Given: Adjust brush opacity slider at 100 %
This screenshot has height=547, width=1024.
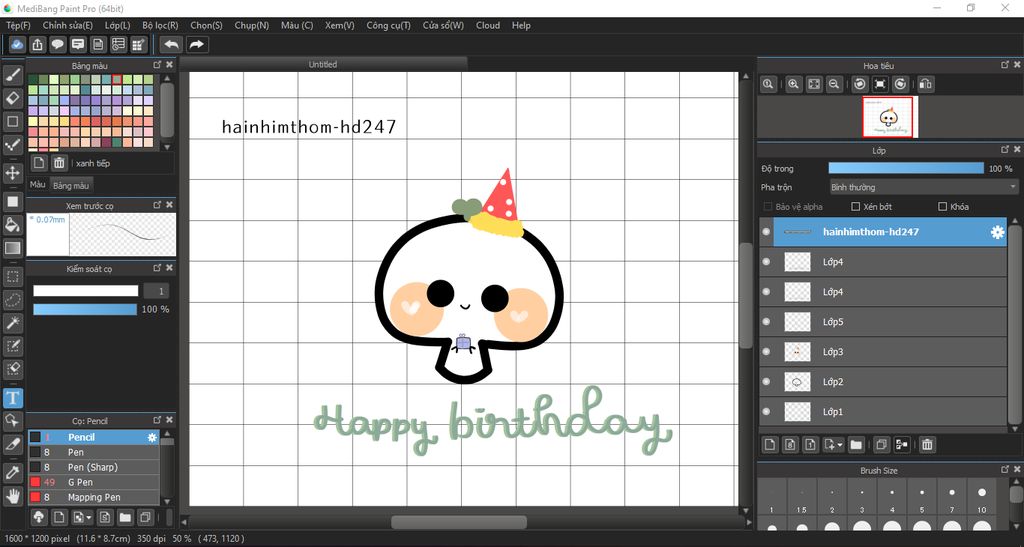Looking at the screenshot, I should [x=86, y=309].
